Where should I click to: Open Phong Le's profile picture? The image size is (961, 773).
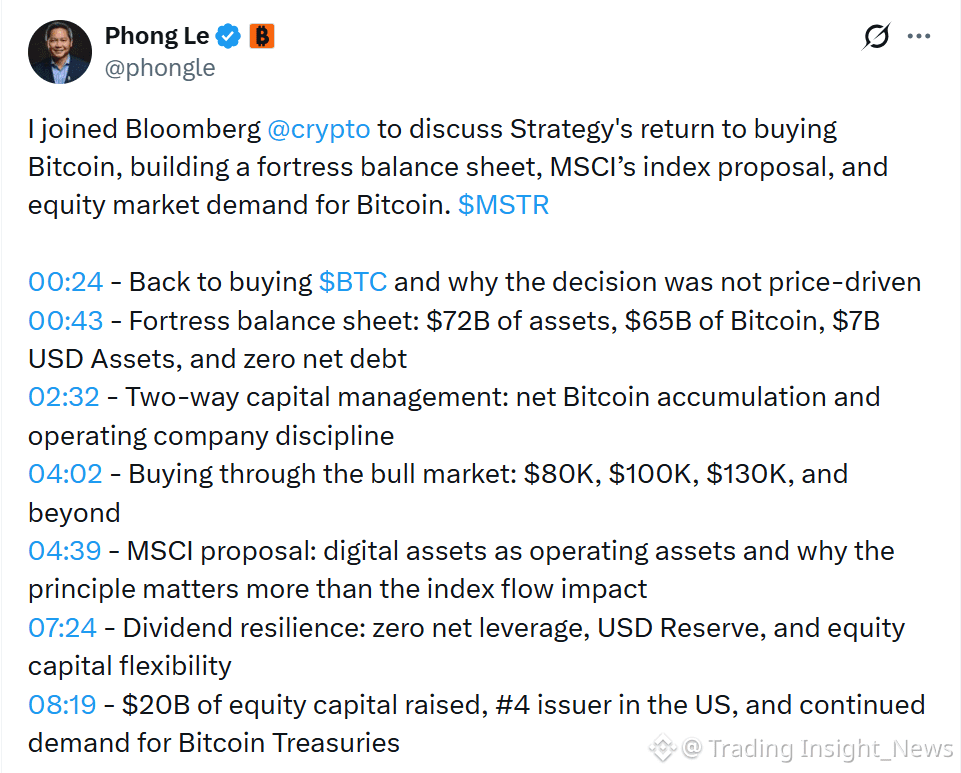(x=60, y=52)
